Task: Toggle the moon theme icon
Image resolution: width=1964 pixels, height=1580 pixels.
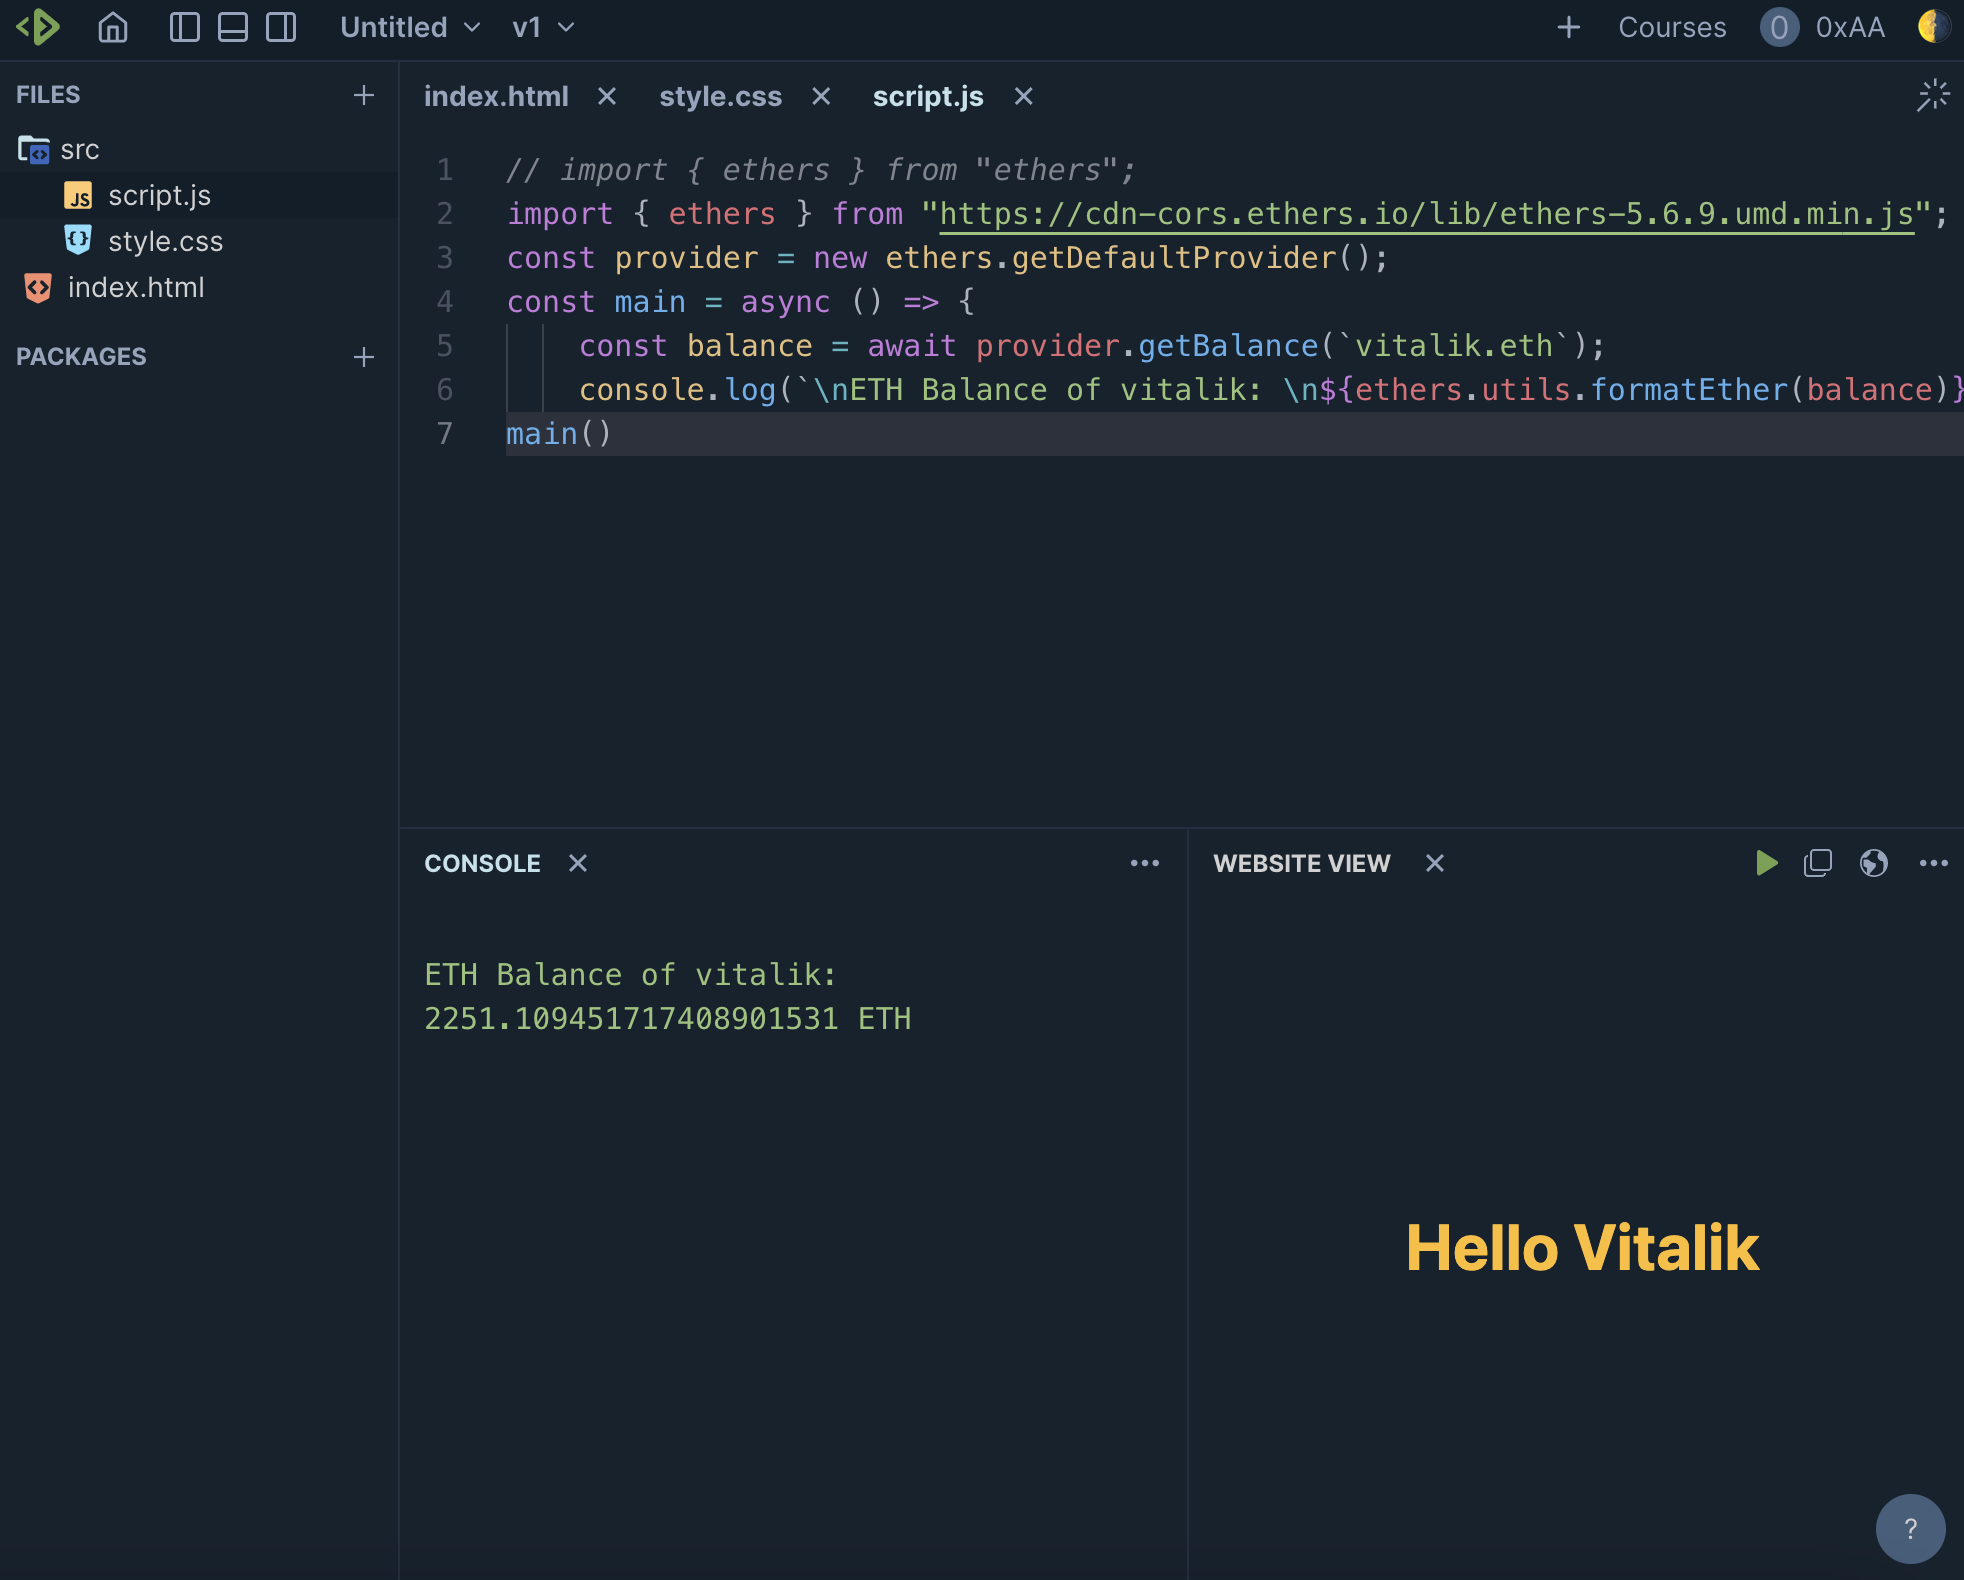Action: (x=1933, y=27)
